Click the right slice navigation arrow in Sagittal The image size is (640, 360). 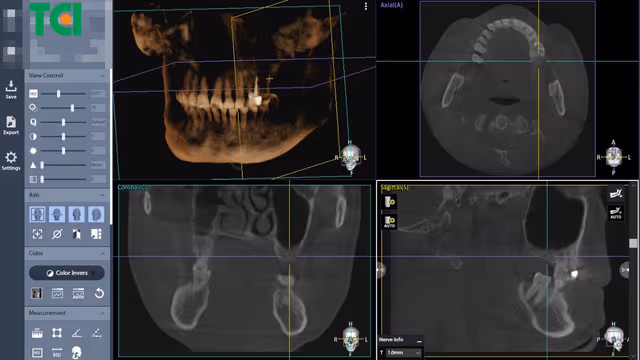(x=625, y=270)
